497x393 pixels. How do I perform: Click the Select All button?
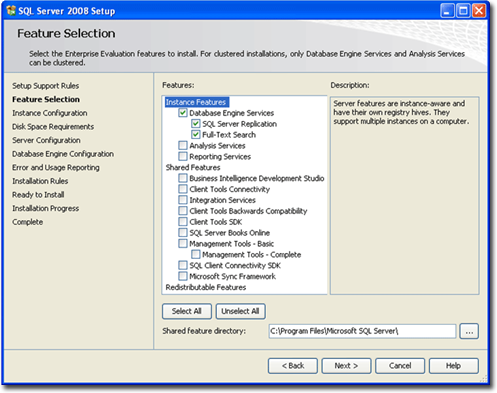[187, 311]
